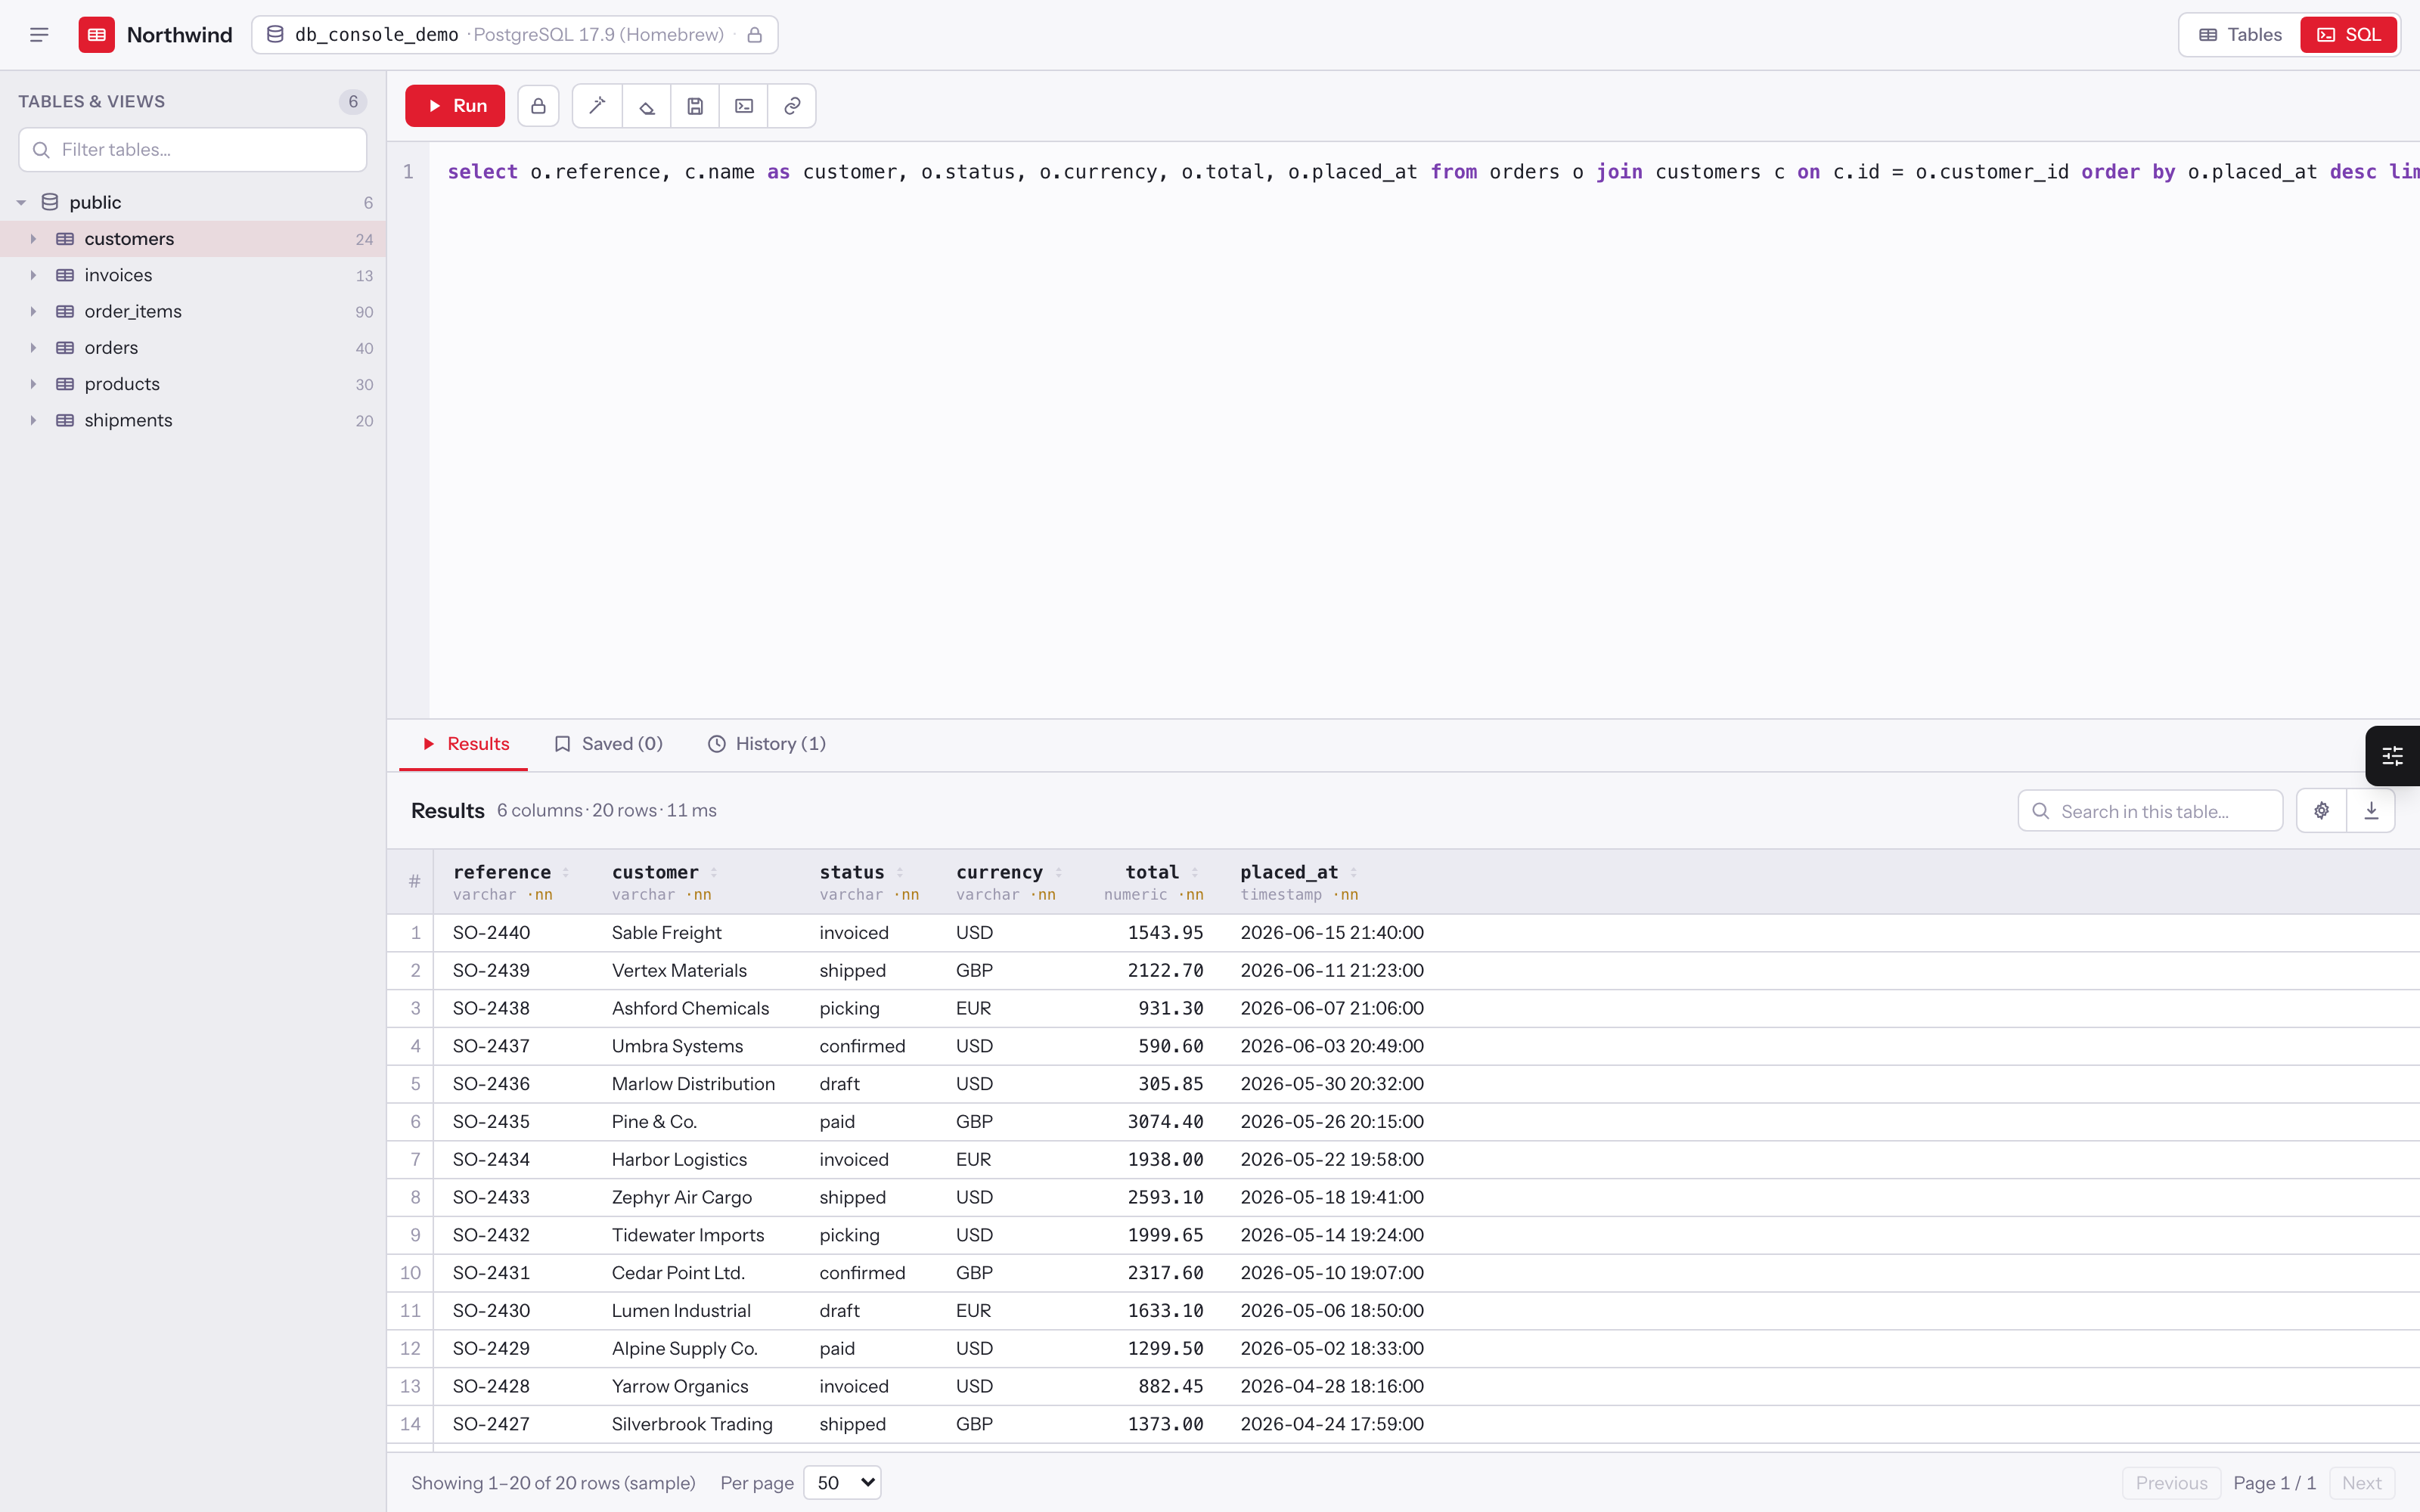
Task: Click the results column settings gear icon
Action: pyautogui.click(x=2321, y=811)
